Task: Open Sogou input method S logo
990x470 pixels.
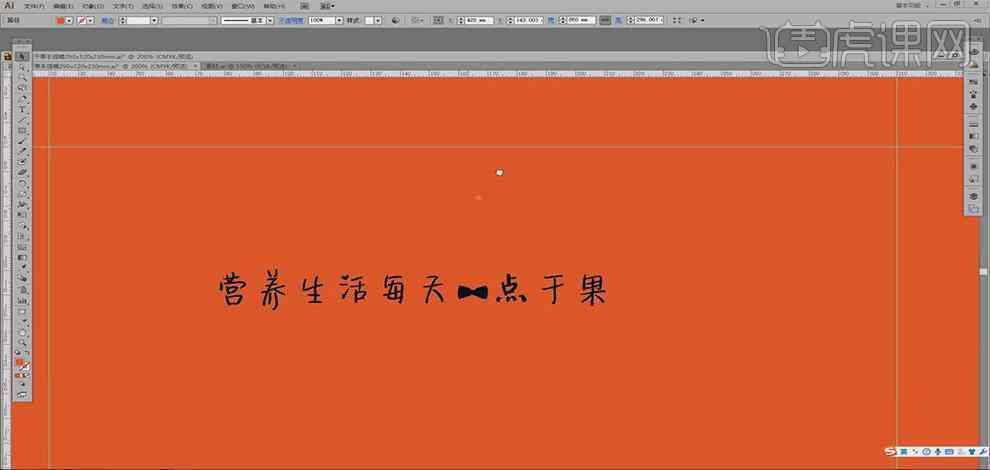Action: 889,451
